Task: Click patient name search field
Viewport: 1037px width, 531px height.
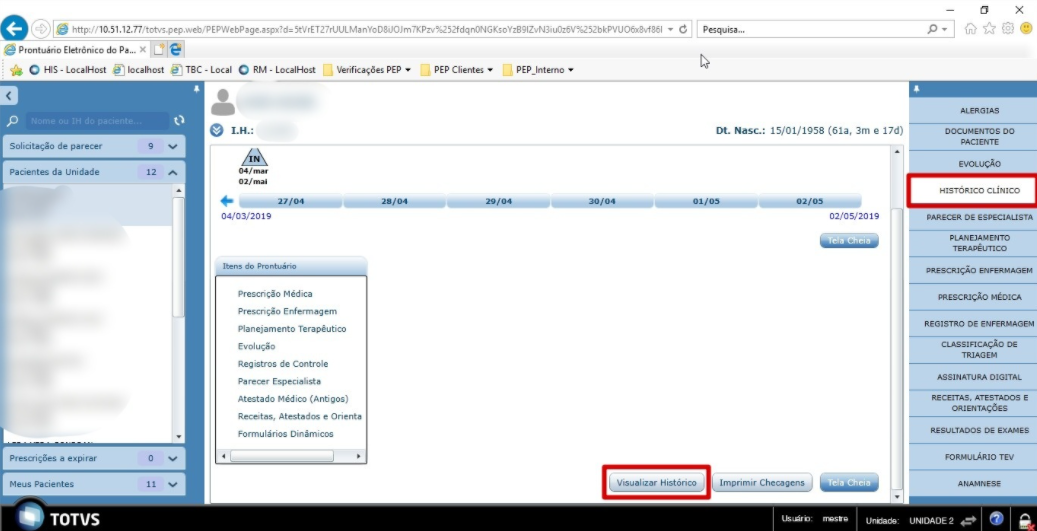Action: click(97, 121)
